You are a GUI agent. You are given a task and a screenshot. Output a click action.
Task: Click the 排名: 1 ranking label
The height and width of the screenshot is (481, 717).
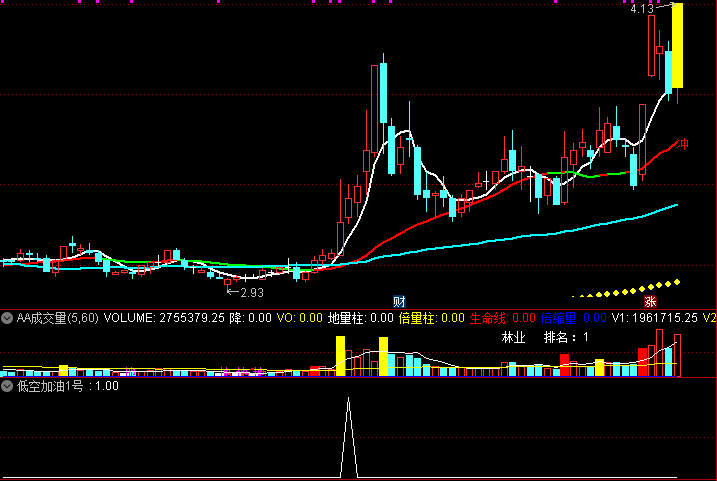tap(566, 337)
